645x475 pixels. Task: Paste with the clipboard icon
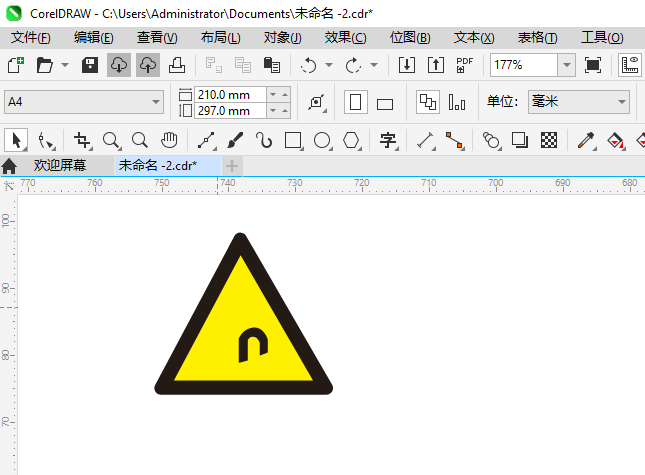click(x=272, y=65)
